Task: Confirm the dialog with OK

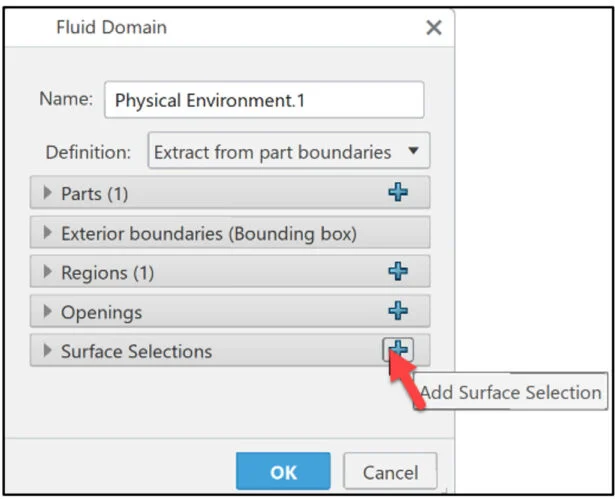Action: (x=283, y=471)
